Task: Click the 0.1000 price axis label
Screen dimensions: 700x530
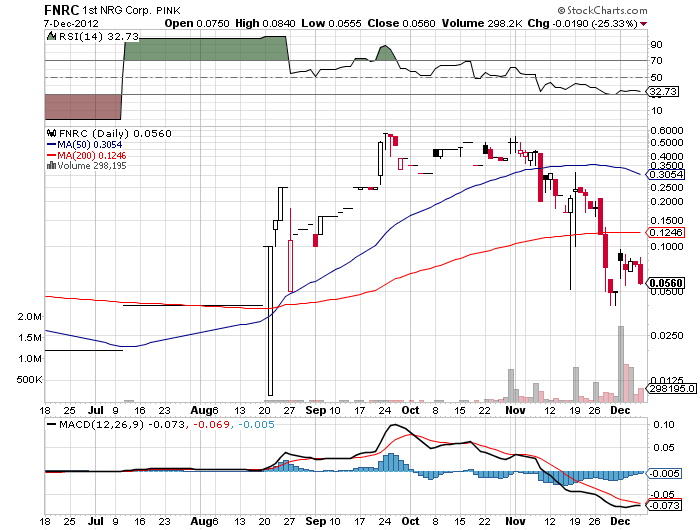Action: pyautogui.click(x=667, y=246)
